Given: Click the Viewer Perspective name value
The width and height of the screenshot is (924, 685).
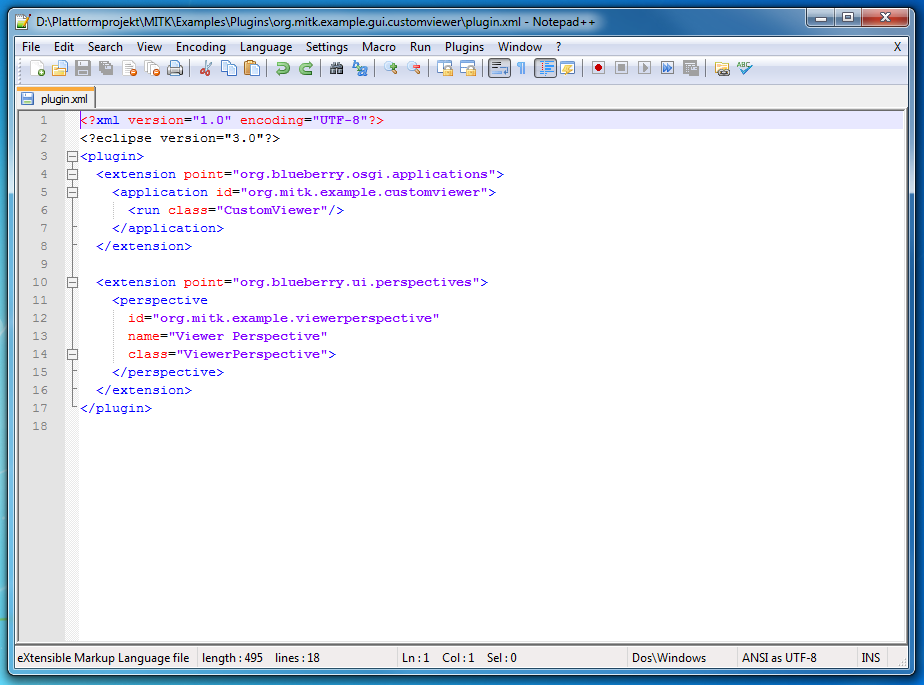Looking at the screenshot, I should click(x=248, y=336).
